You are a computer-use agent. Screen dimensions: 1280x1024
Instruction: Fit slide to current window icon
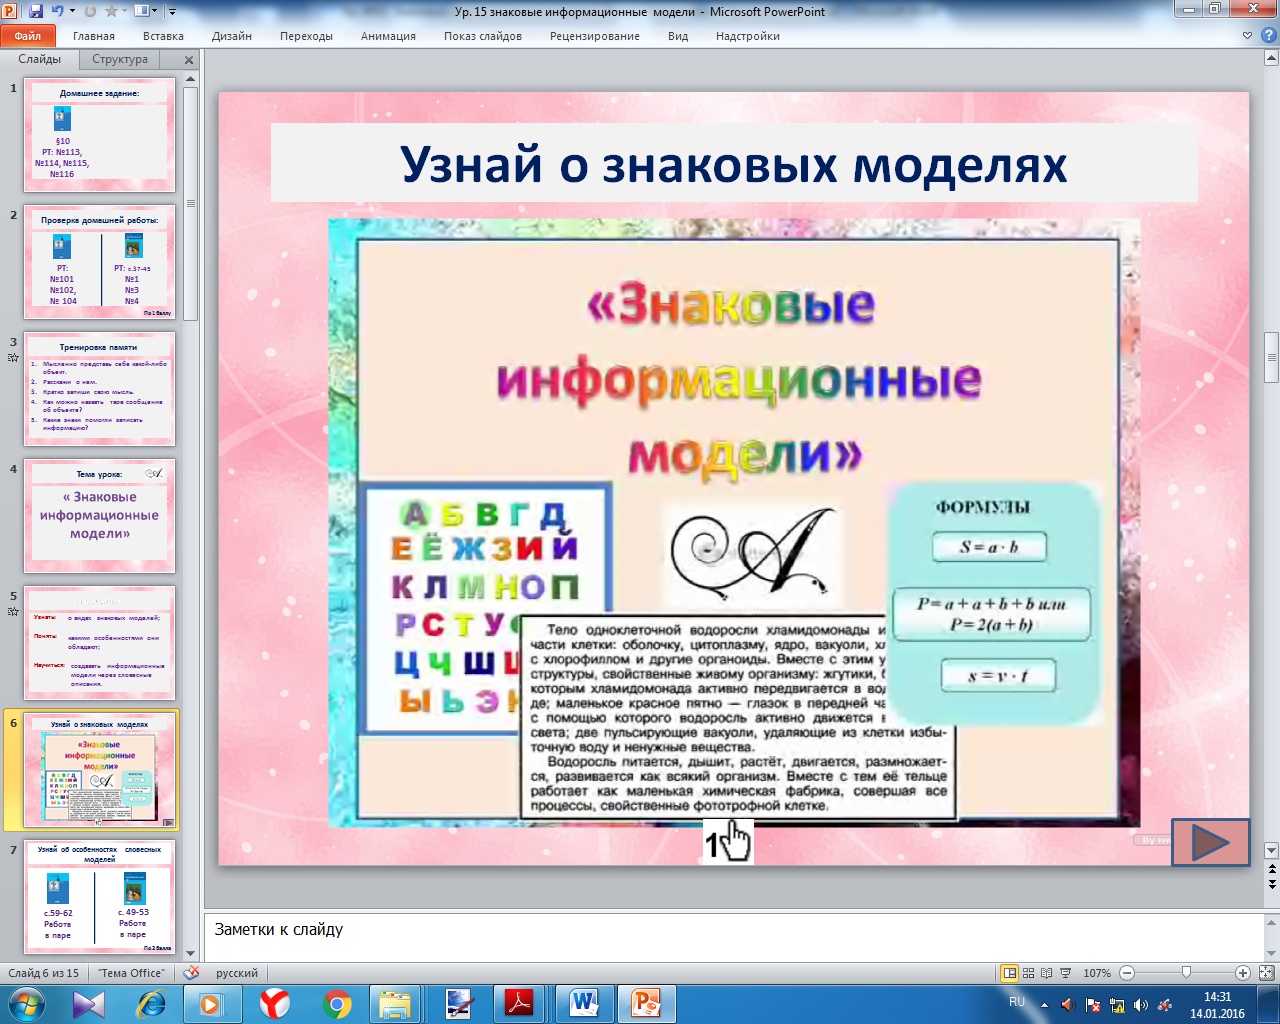pos(1267,973)
